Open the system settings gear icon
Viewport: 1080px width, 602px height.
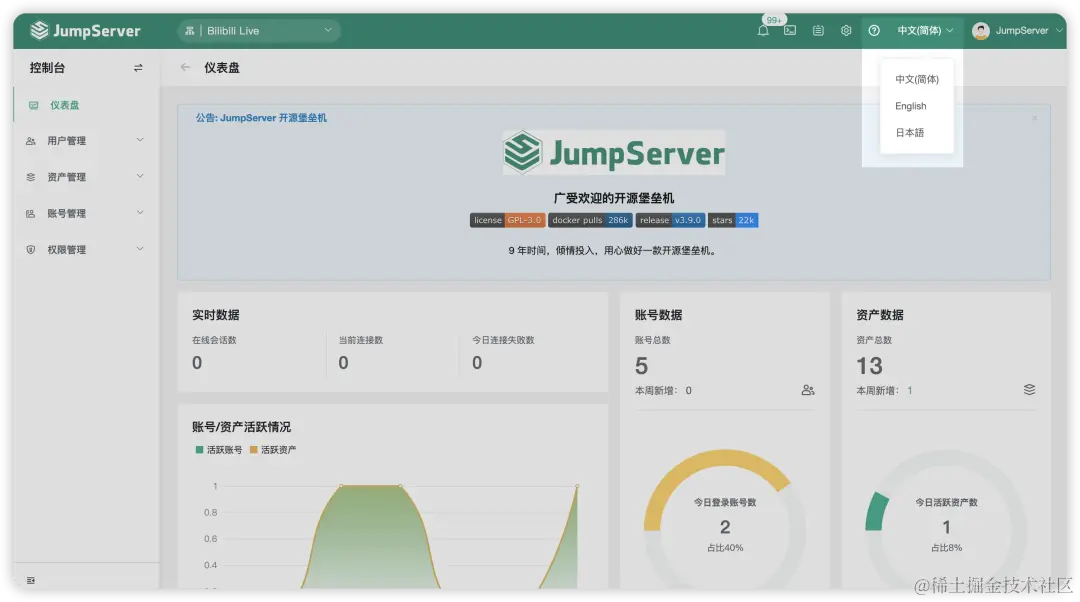(x=846, y=30)
